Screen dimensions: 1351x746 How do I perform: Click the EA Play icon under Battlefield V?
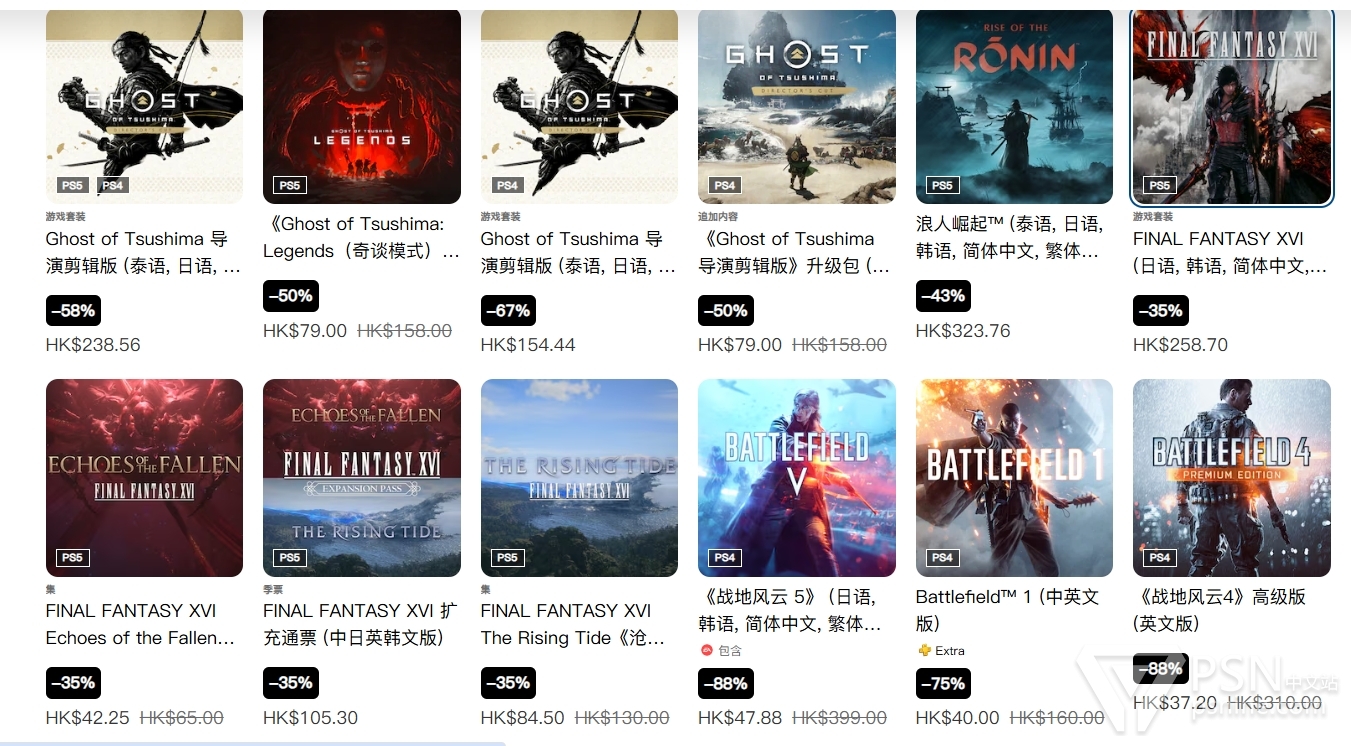coord(705,650)
